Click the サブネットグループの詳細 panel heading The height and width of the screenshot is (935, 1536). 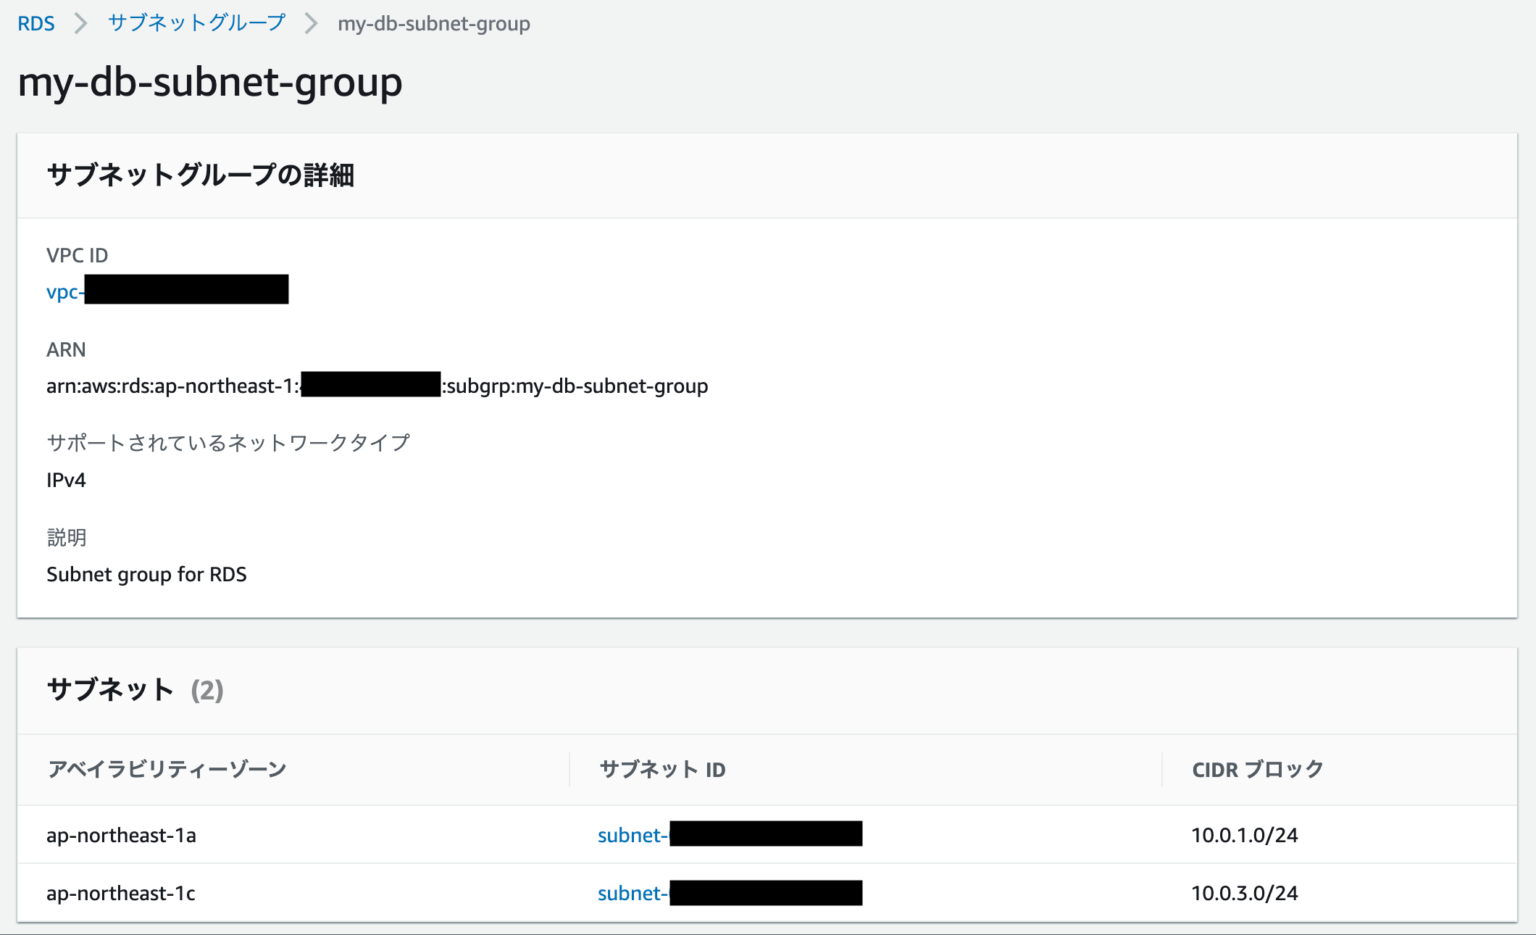200,175
